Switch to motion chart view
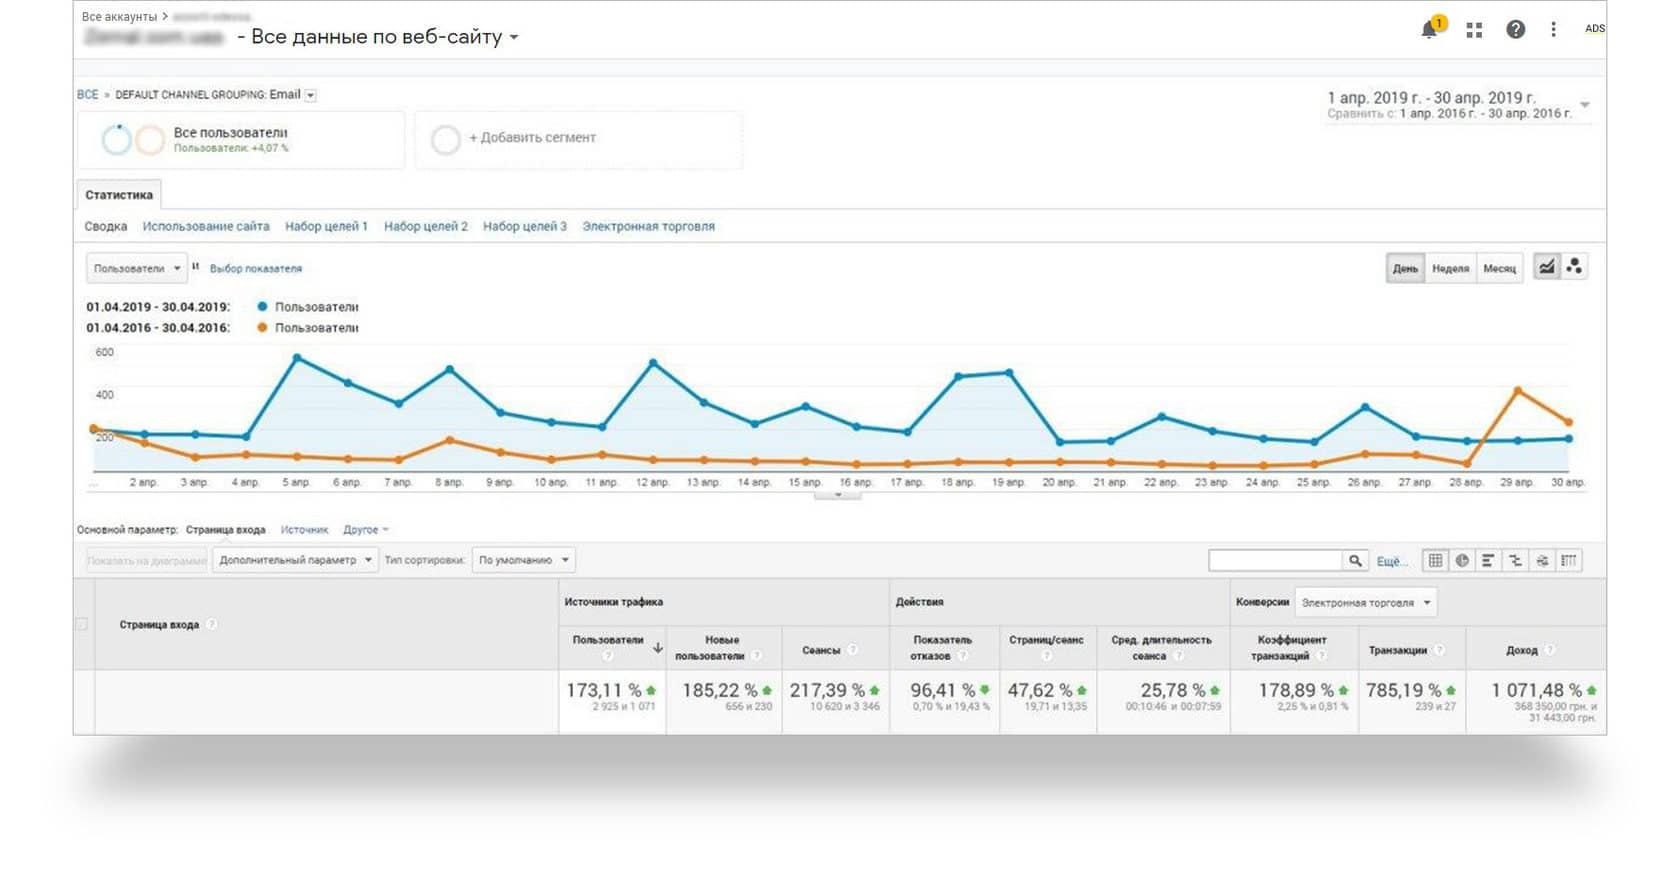1680x877 pixels. (1574, 267)
